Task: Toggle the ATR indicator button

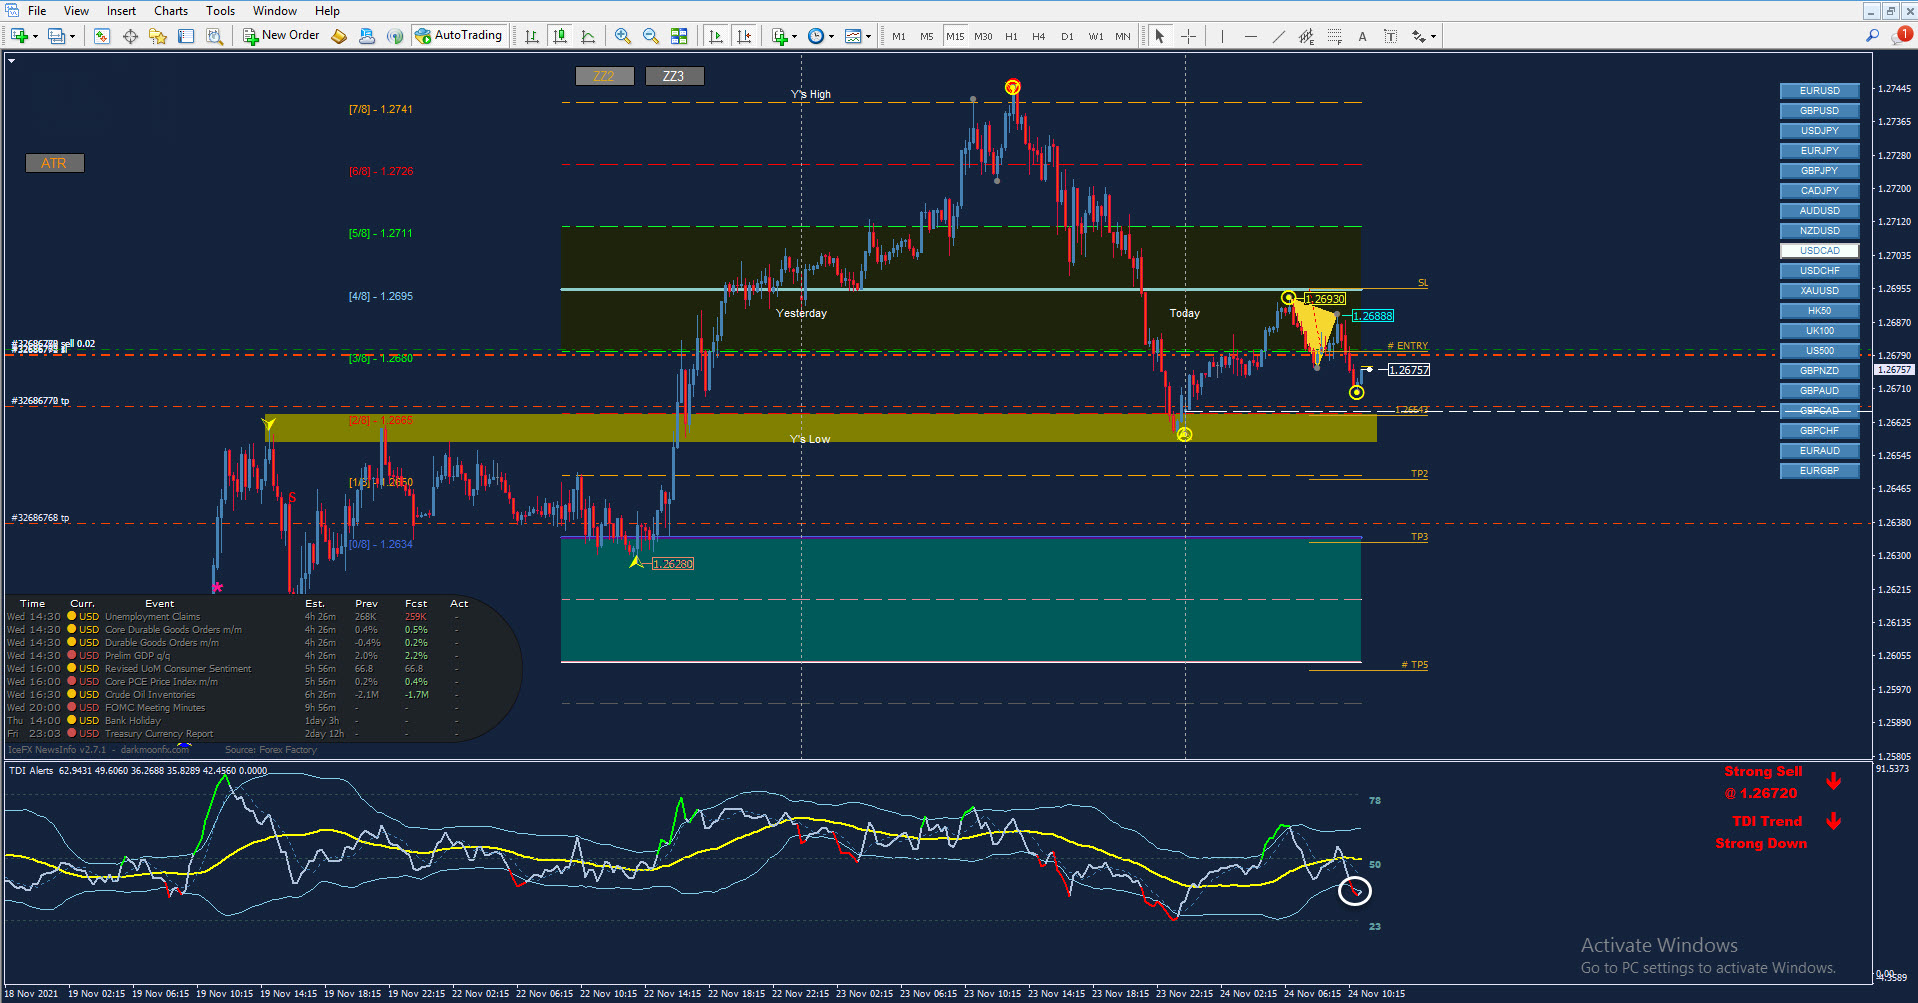Action: coord(54,163)
